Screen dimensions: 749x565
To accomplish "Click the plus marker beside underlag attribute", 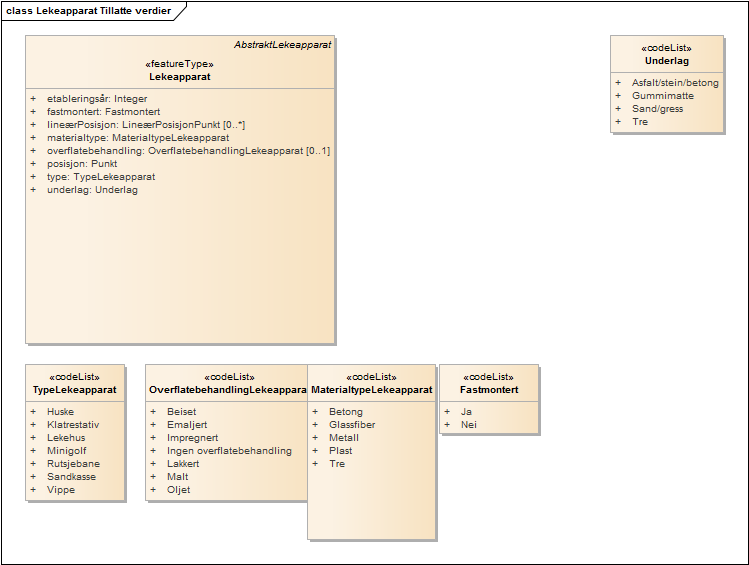I will [x=33, y=190].
